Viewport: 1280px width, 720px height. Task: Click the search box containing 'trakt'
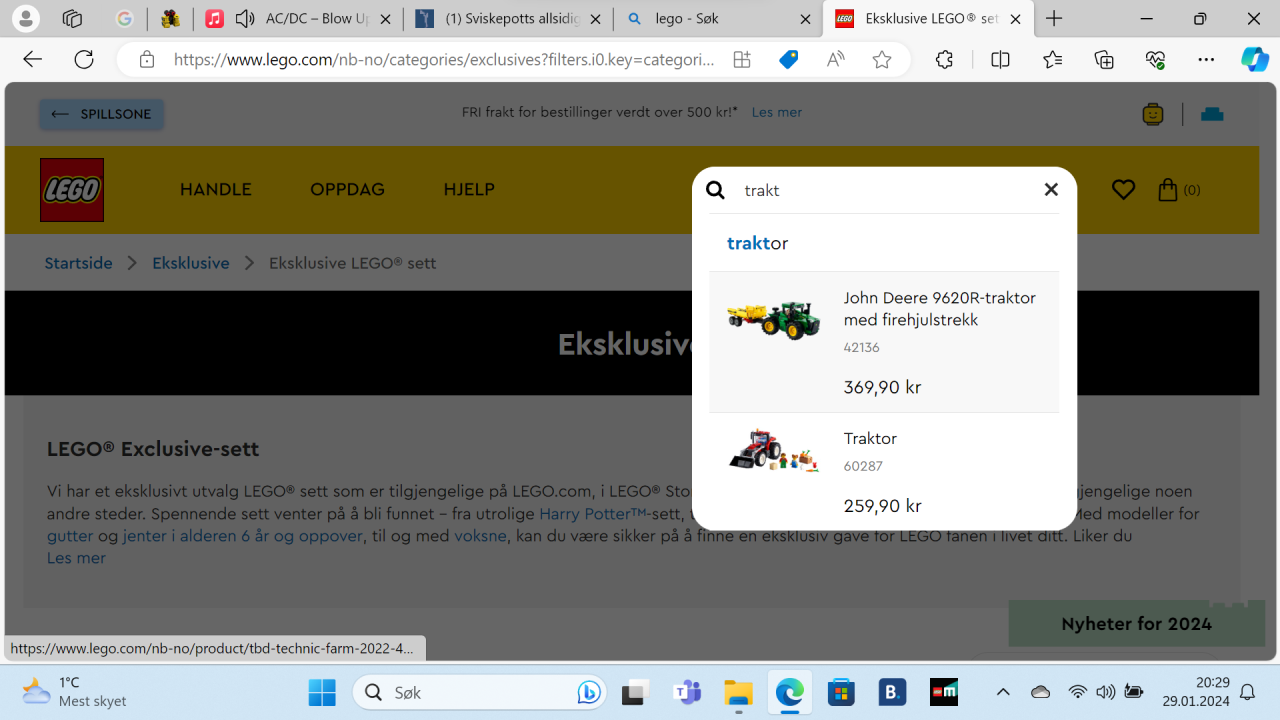point(885,190)
